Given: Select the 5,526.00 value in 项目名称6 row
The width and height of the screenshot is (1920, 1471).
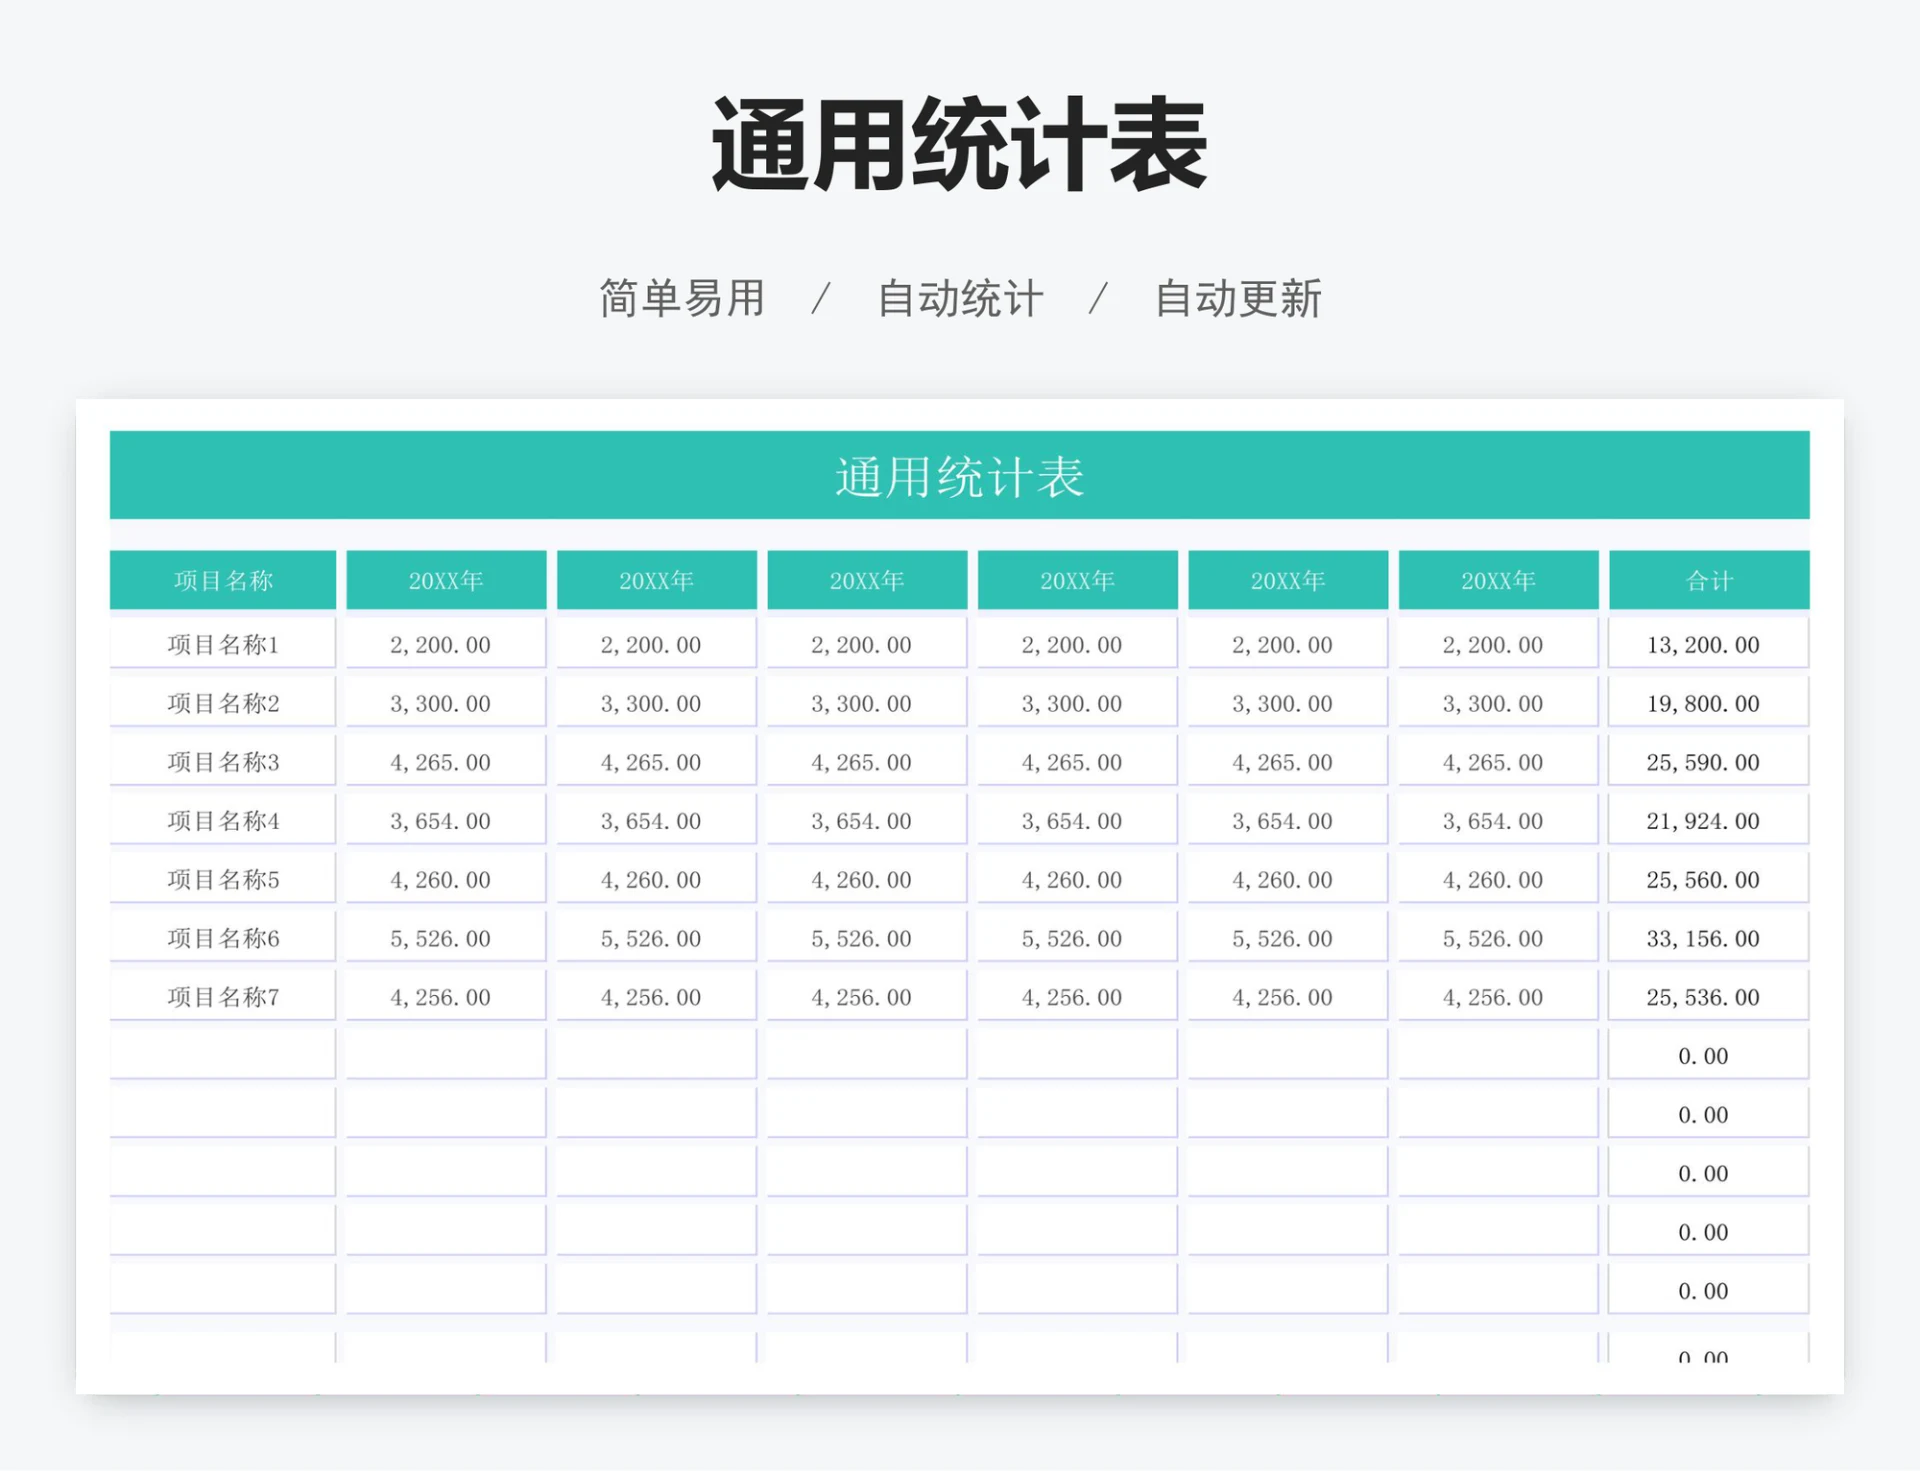Looking at the screenshot, I should pos(445,937).
